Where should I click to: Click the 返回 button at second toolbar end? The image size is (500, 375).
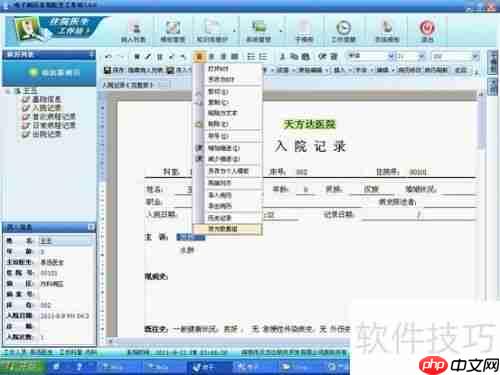pos(461,70)
